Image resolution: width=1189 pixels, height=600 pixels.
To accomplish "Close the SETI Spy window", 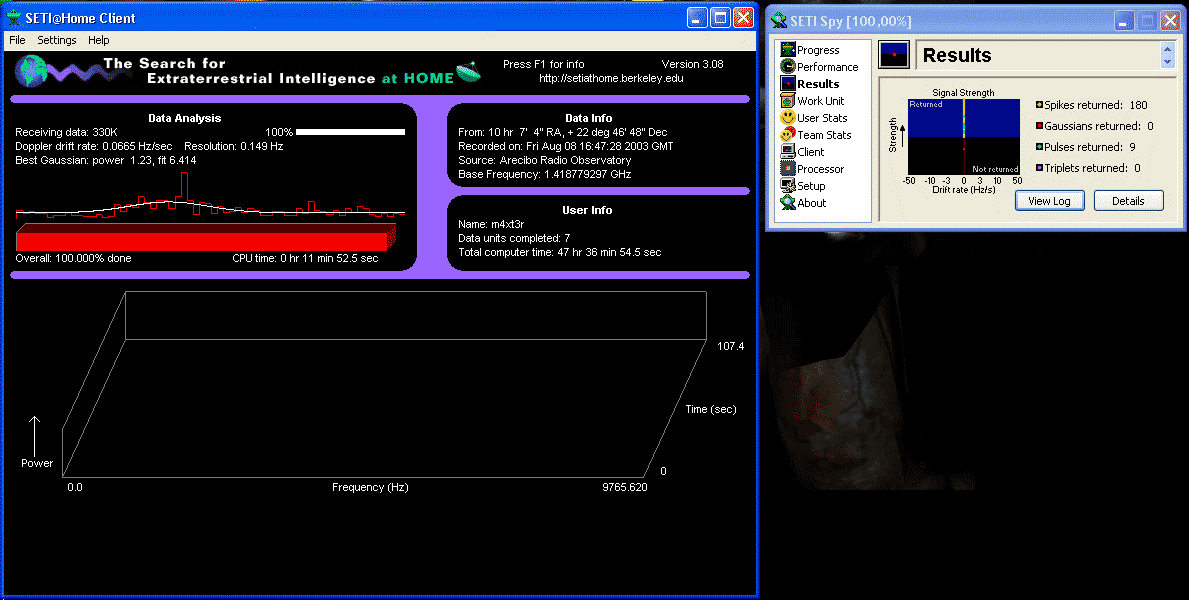I will (1170, 21).
